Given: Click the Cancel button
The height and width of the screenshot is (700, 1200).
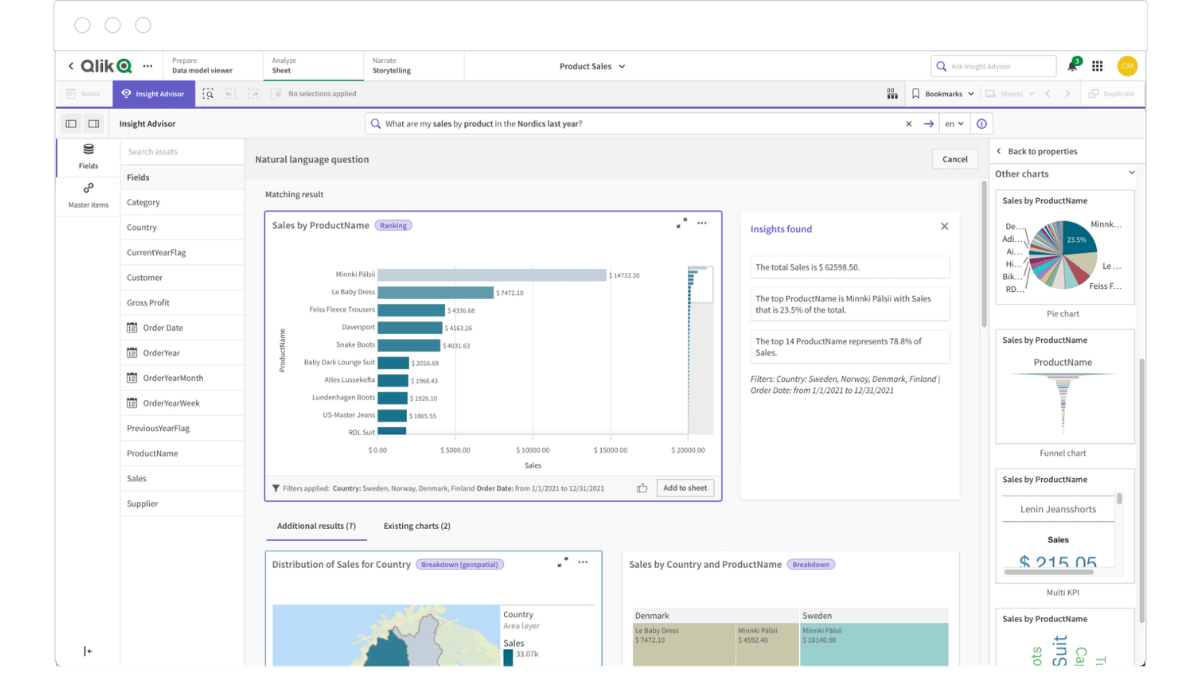Looking at the screenshot, I should click(x=954, y=159).
